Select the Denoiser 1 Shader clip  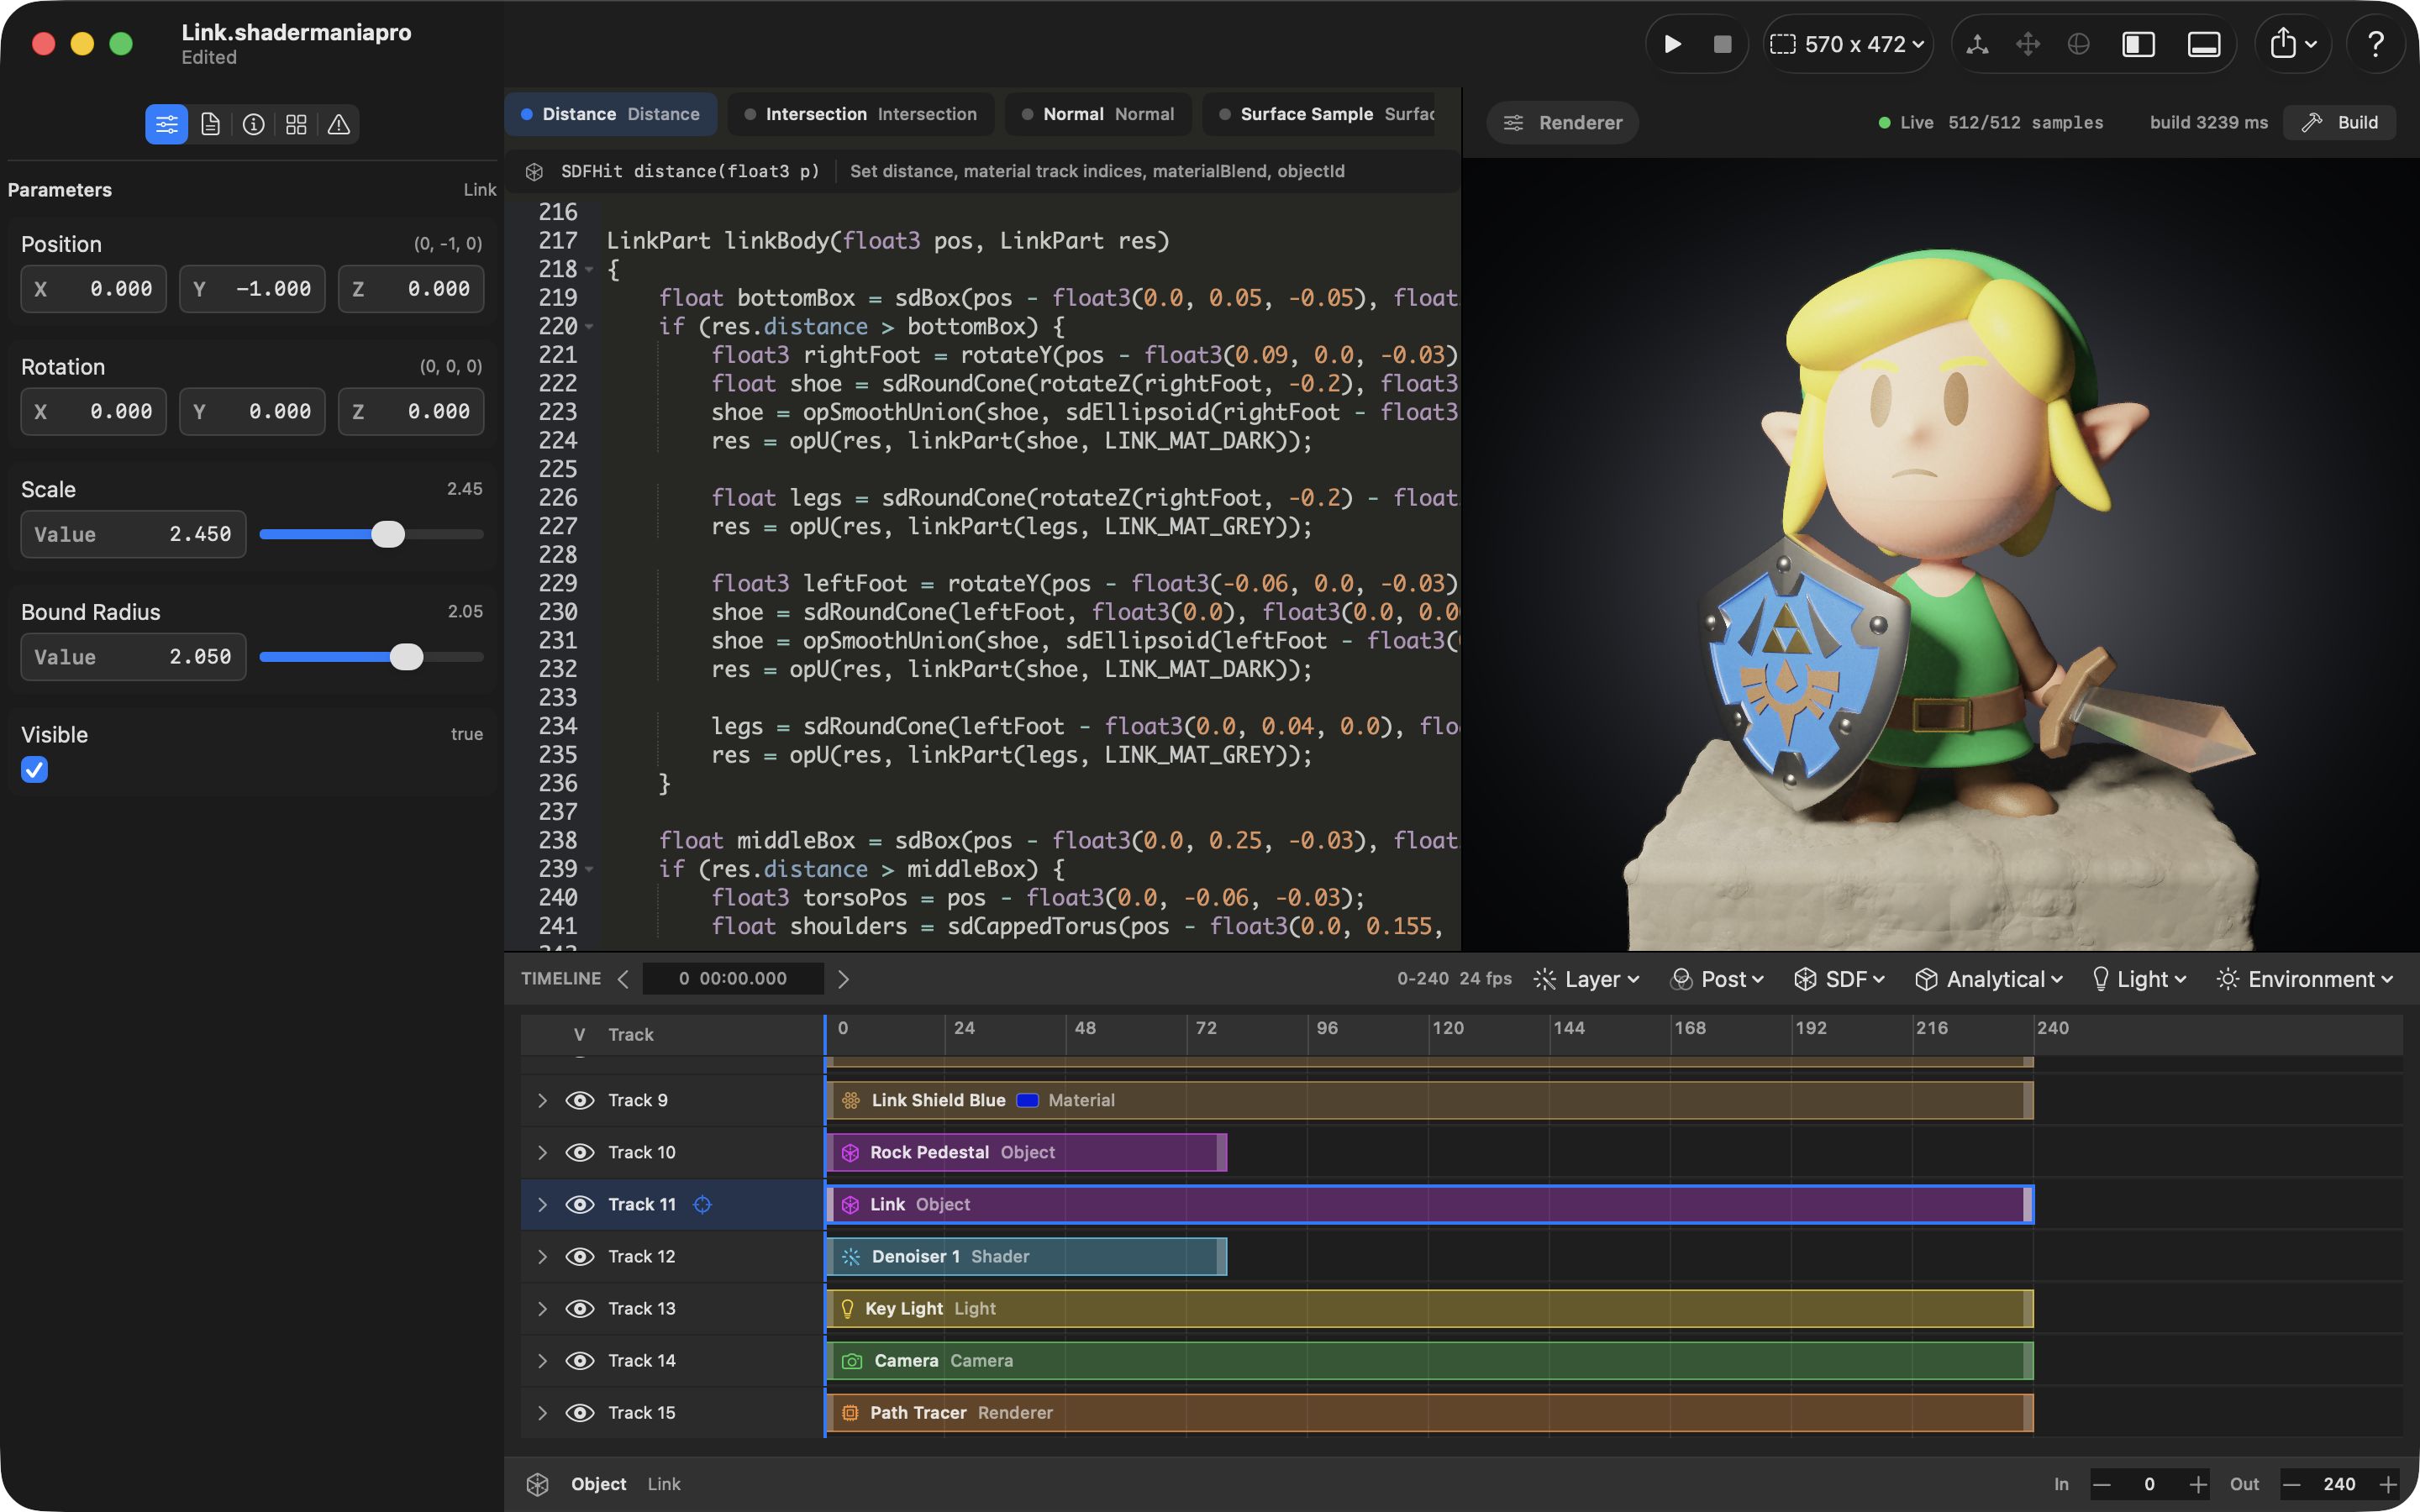pos(1027,1256)
